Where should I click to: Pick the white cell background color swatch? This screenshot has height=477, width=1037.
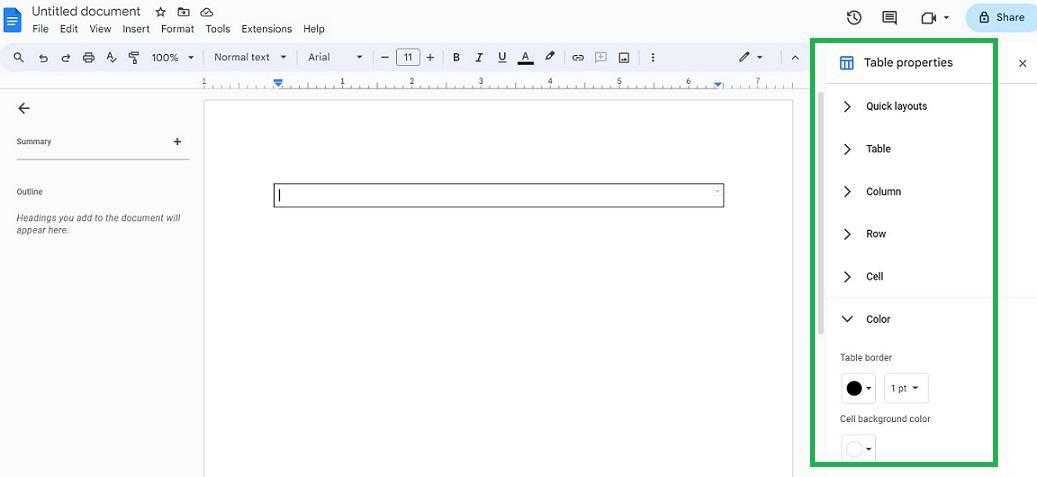coord(858,449)
